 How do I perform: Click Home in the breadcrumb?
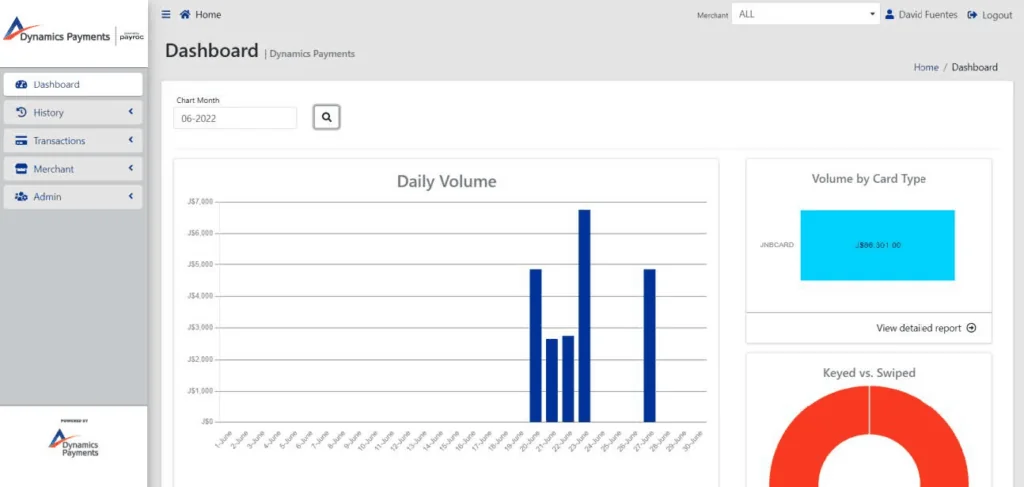926,67
